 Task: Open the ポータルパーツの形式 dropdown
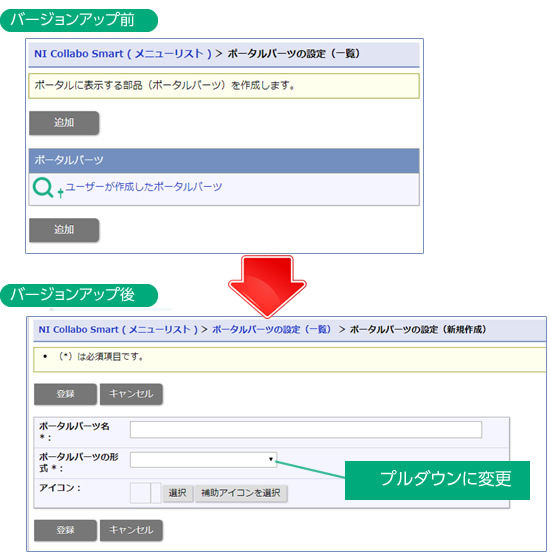click(x=203, y=459)
